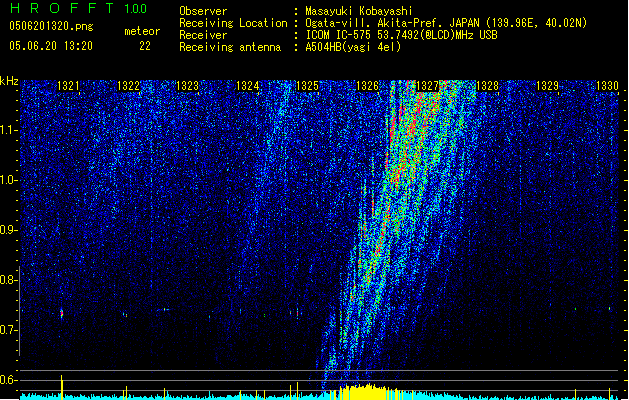The image size is (629, 400).
Task: Click the Receiver field label
Action: [203, 35]
